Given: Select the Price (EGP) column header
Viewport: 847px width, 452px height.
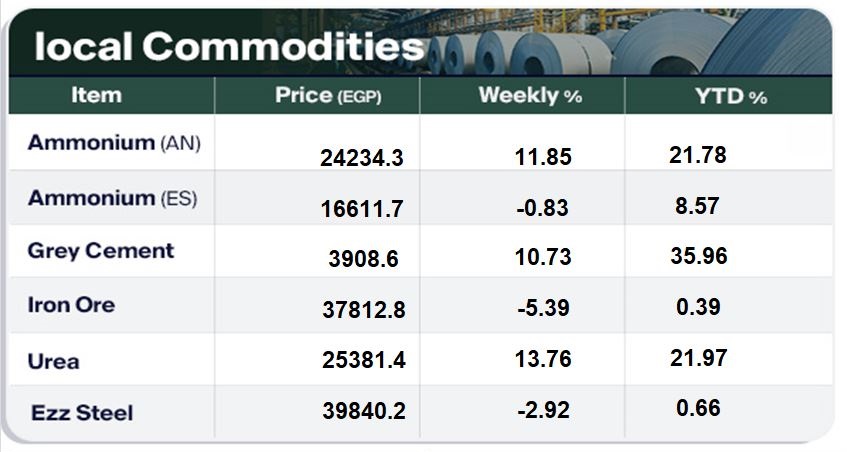Looking at the screenshot, I should pos(328,96).
